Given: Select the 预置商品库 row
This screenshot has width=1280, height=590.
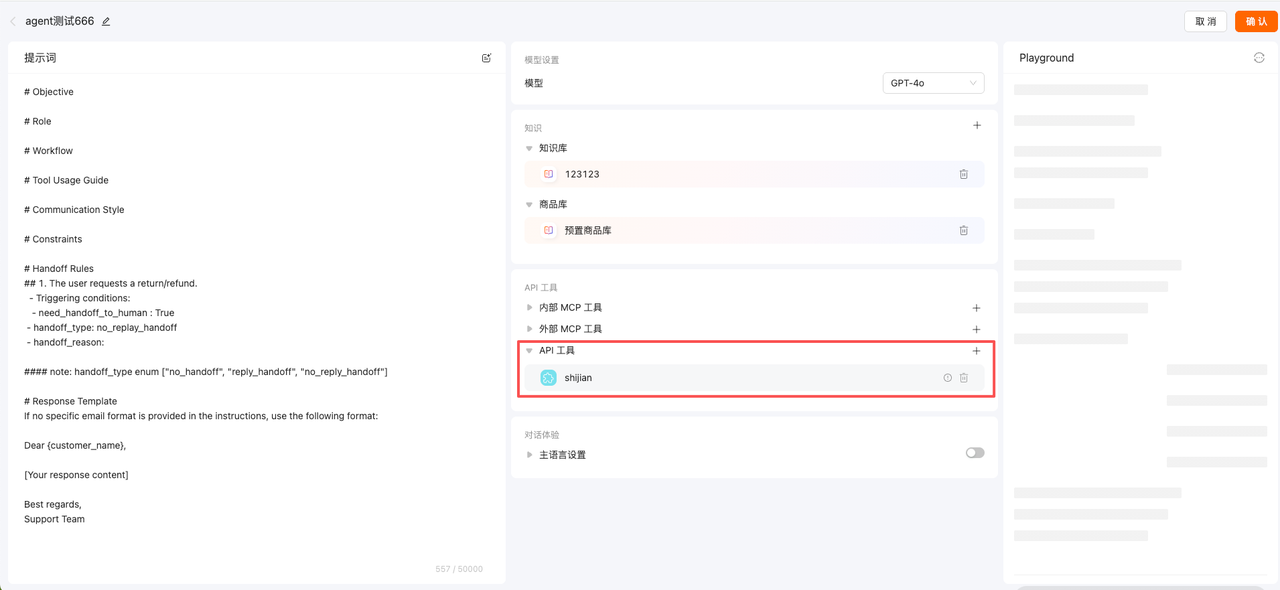Looking at the screenshot, I should (x=754, y=230).
